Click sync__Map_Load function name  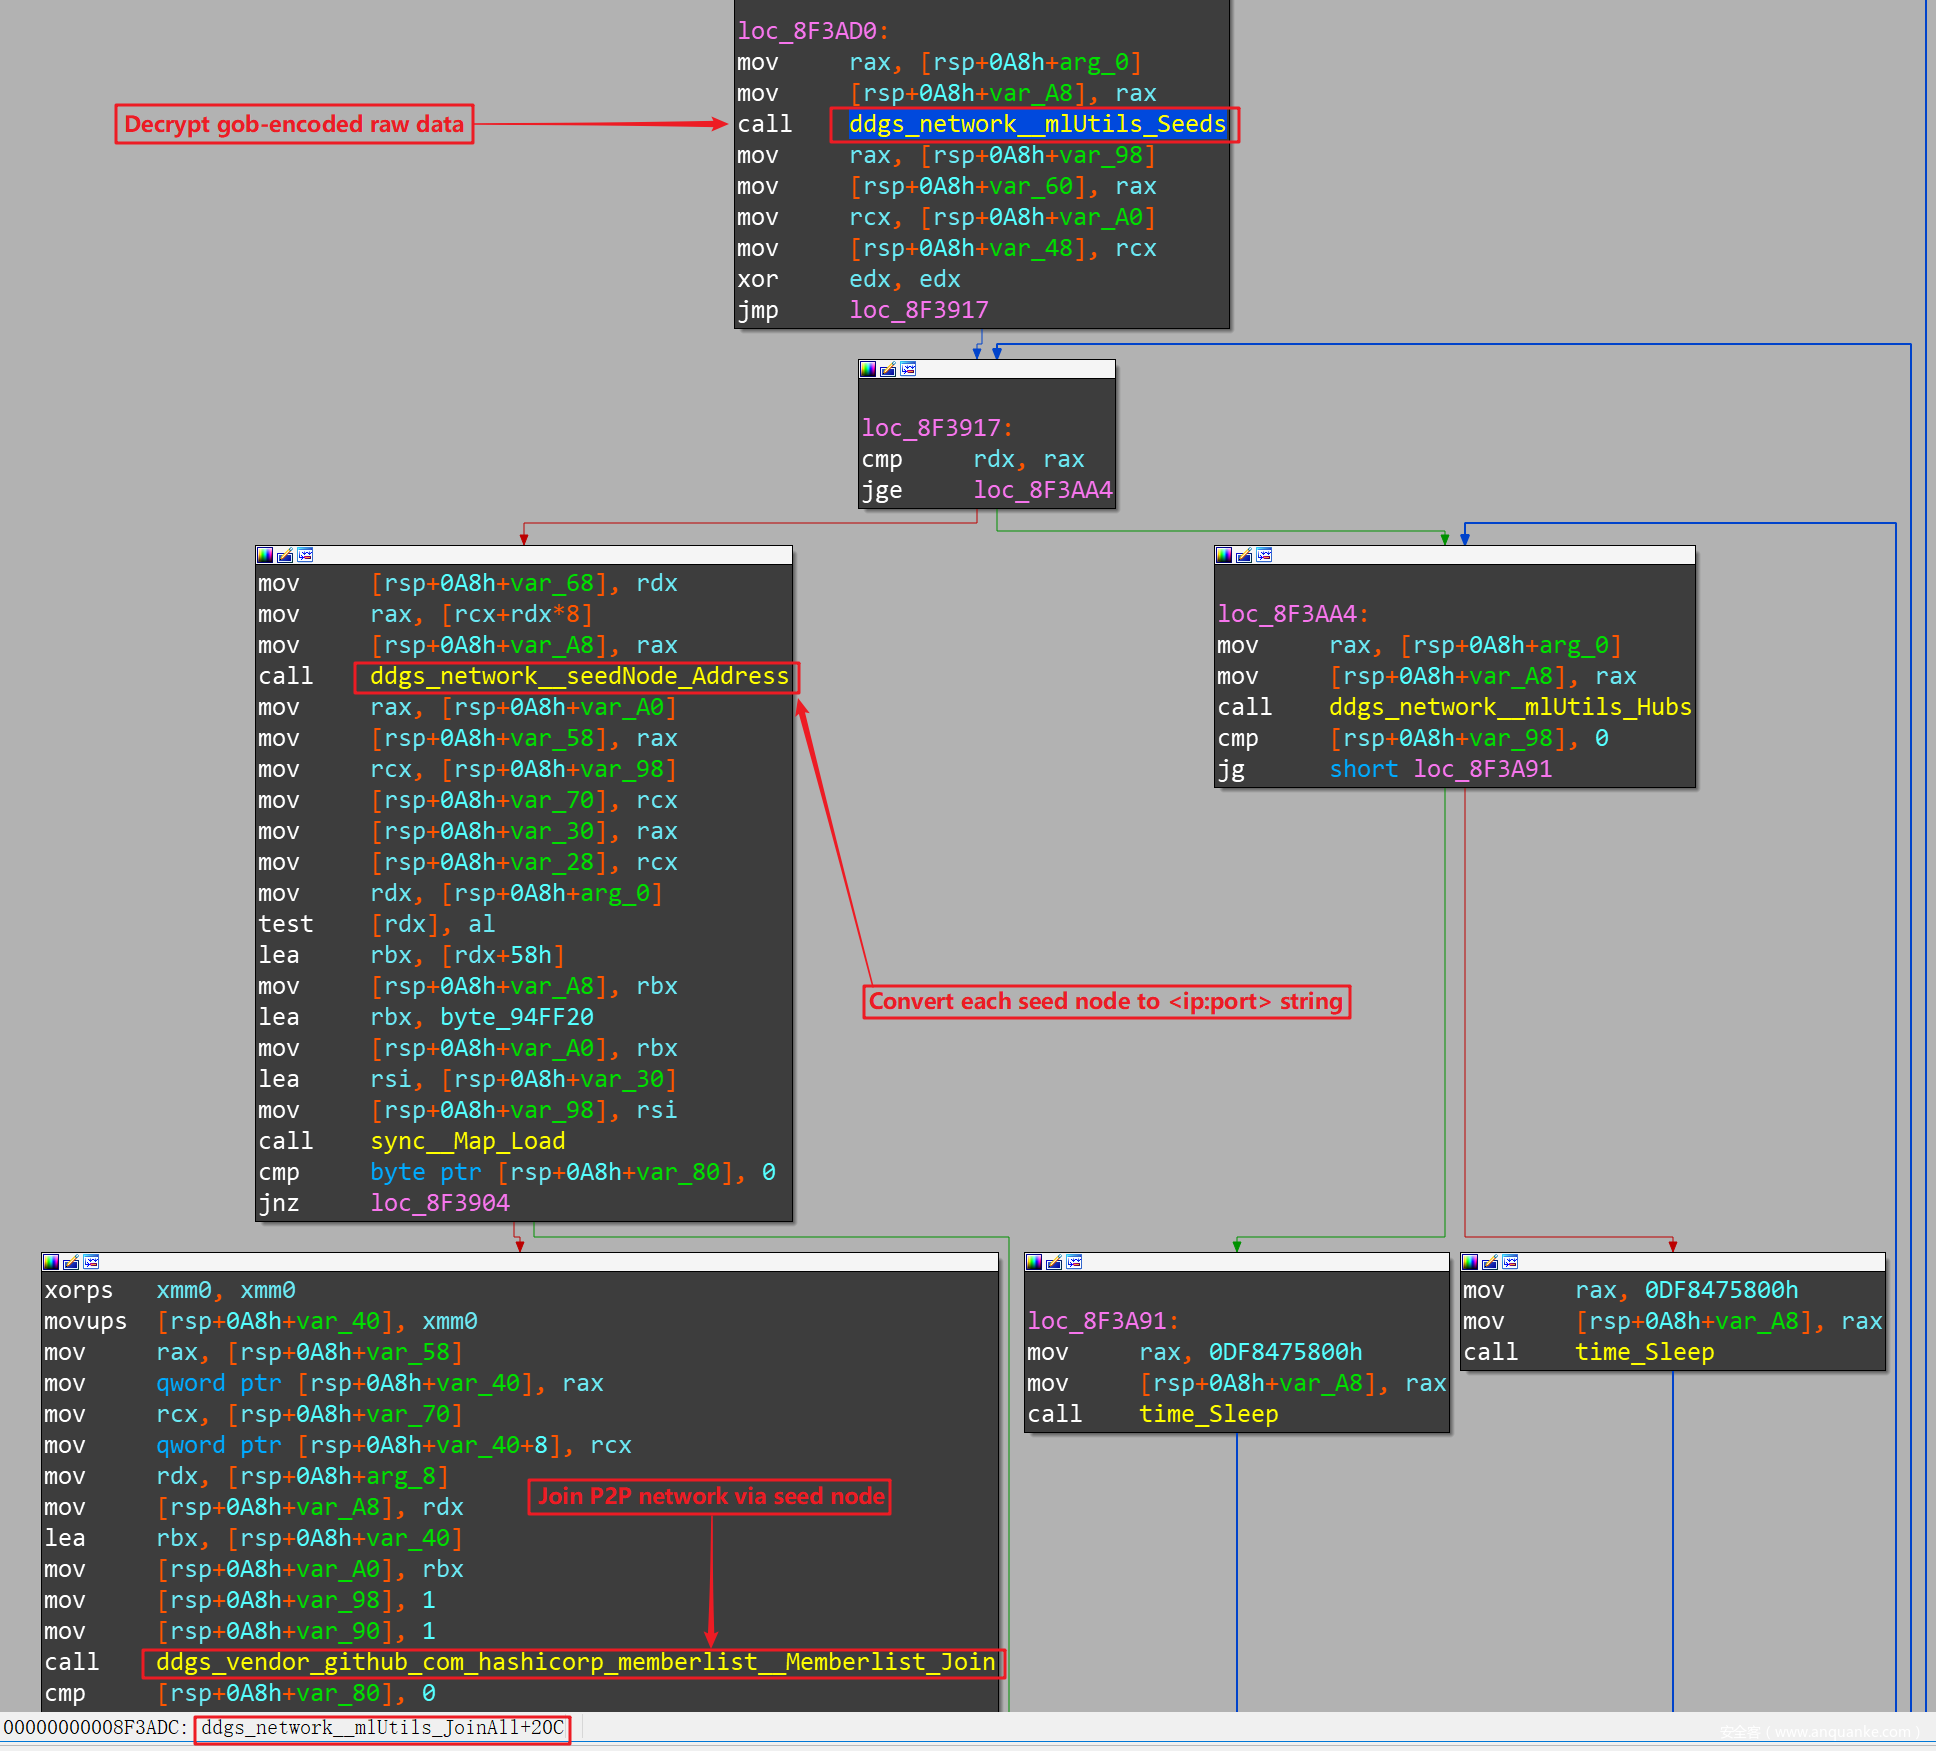[467, 1142]
